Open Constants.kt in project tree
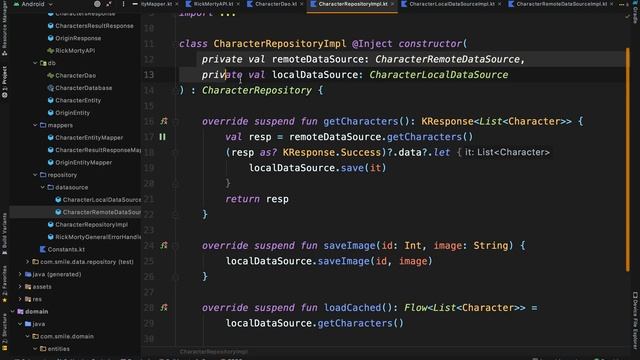The width and height of the screenshot is (640, 360). (66, 249)
